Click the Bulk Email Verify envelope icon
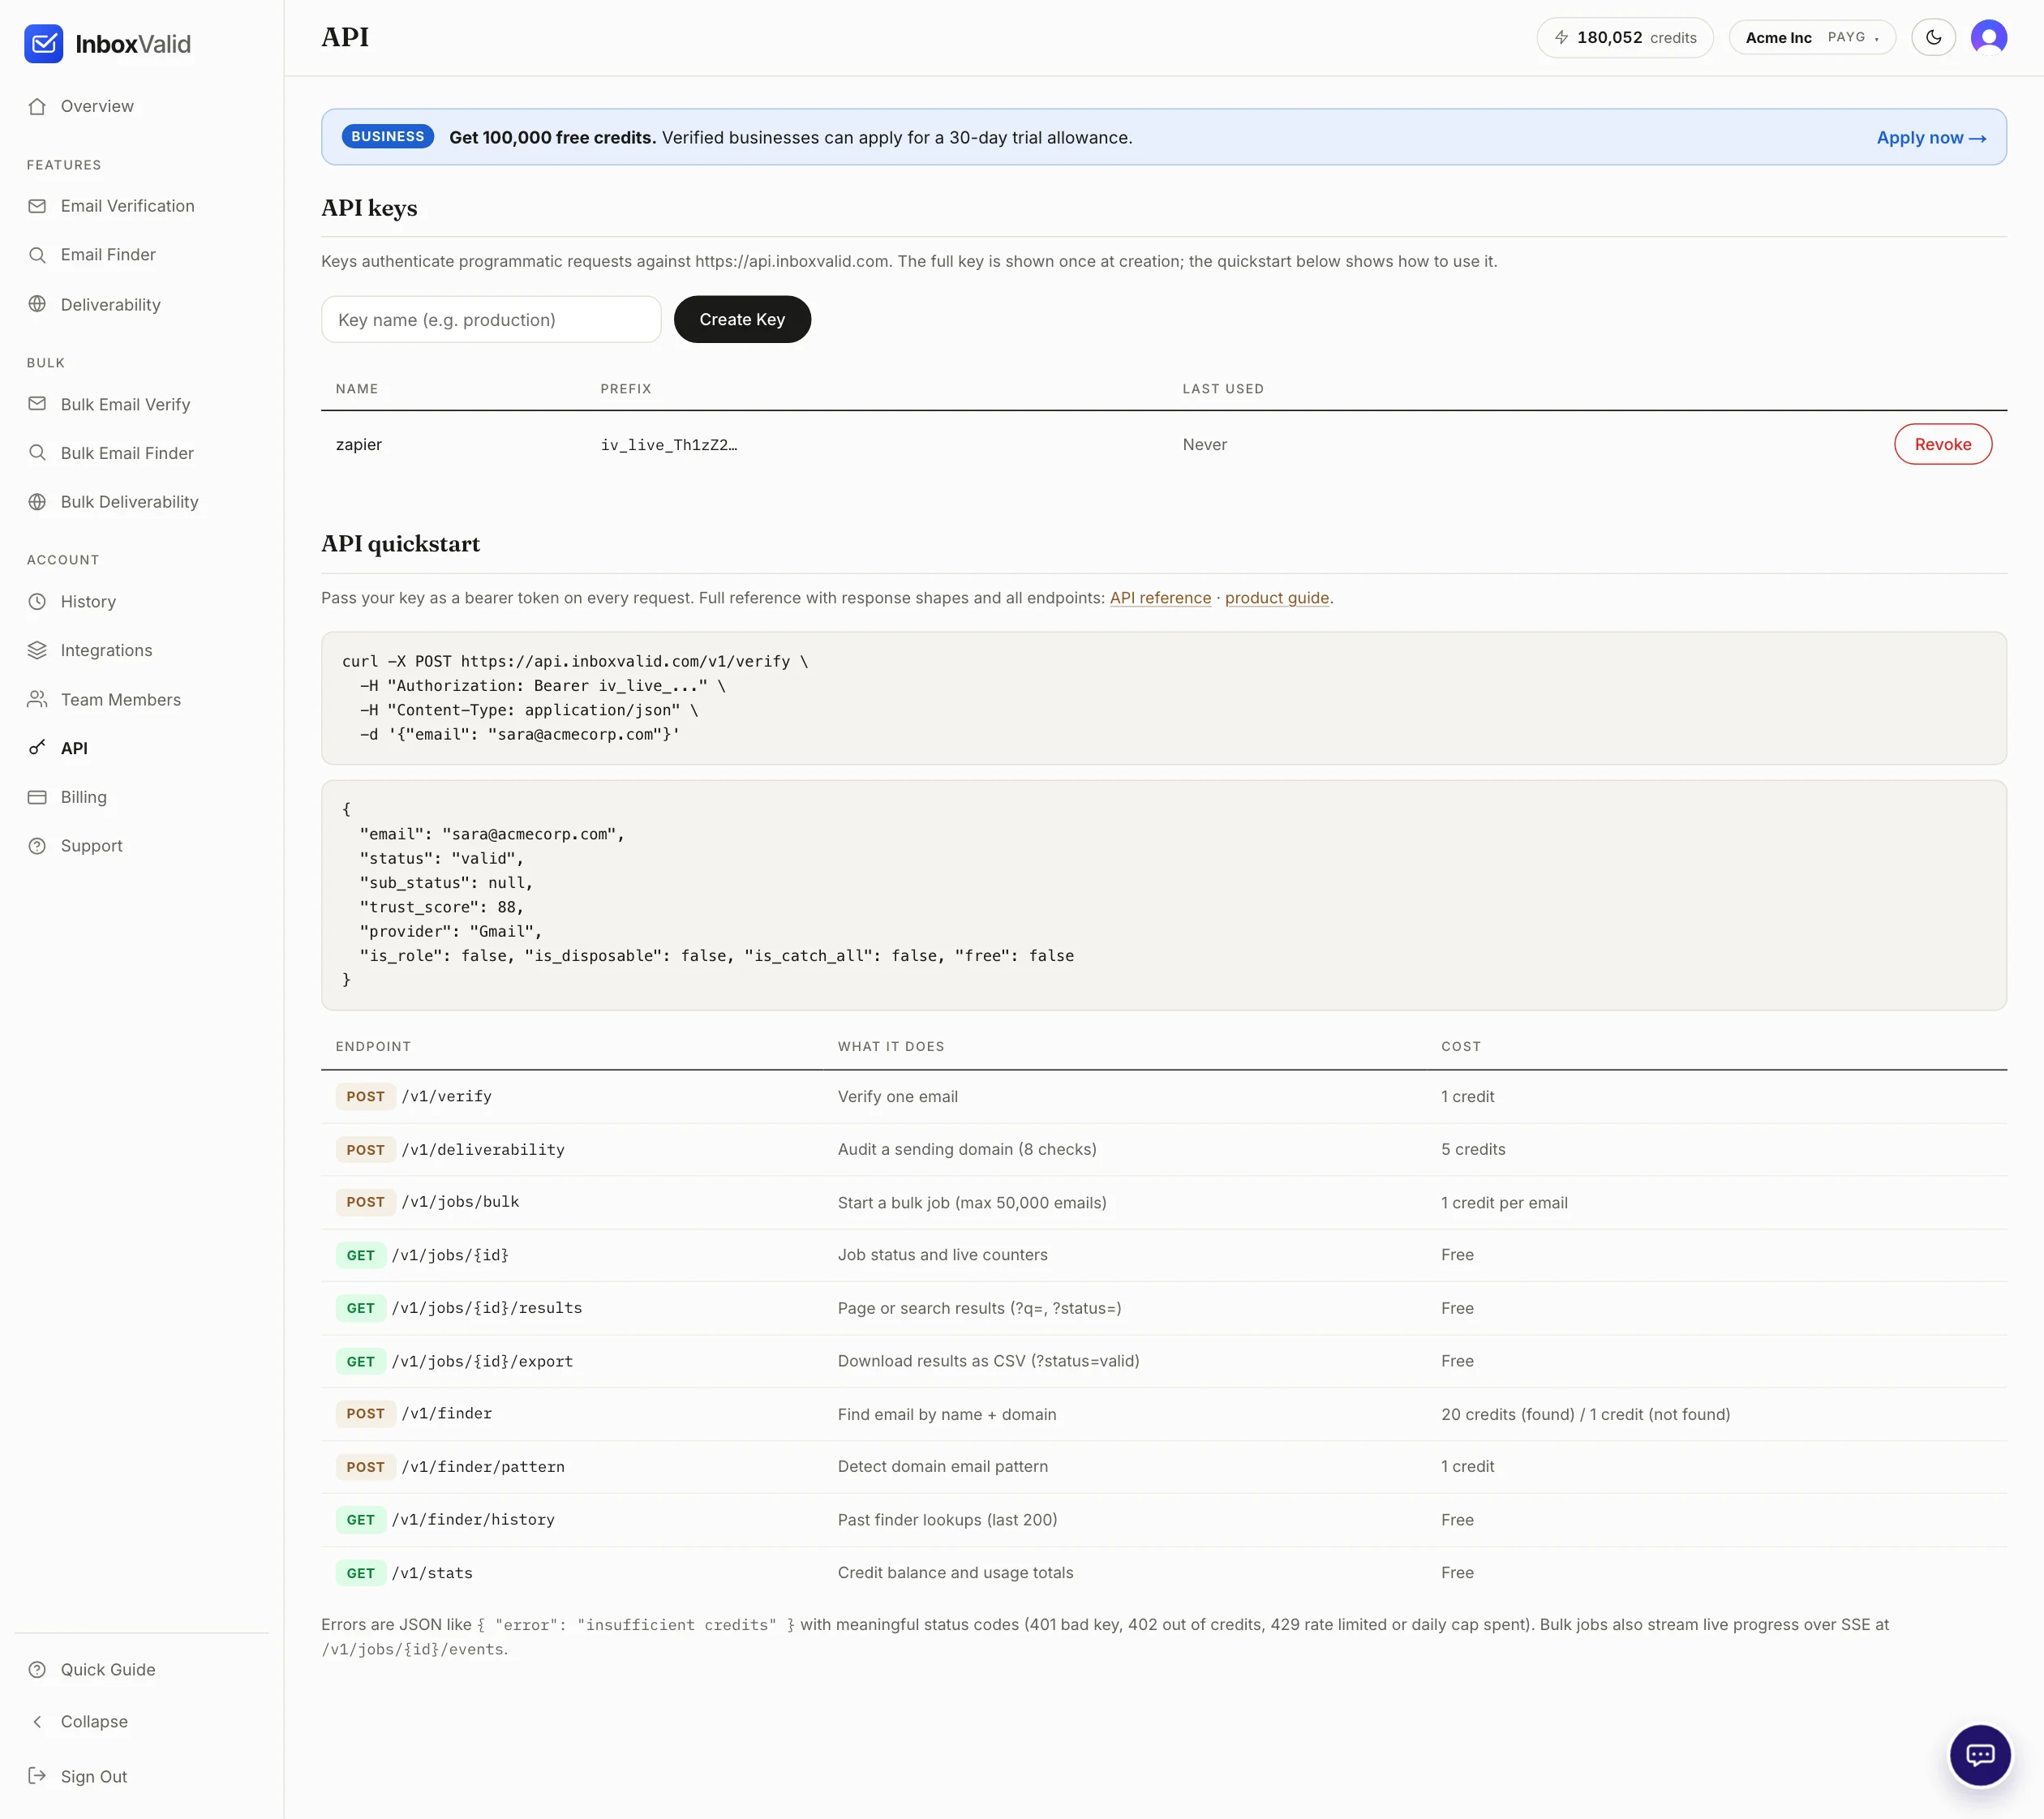 click(x=37, y=404)
